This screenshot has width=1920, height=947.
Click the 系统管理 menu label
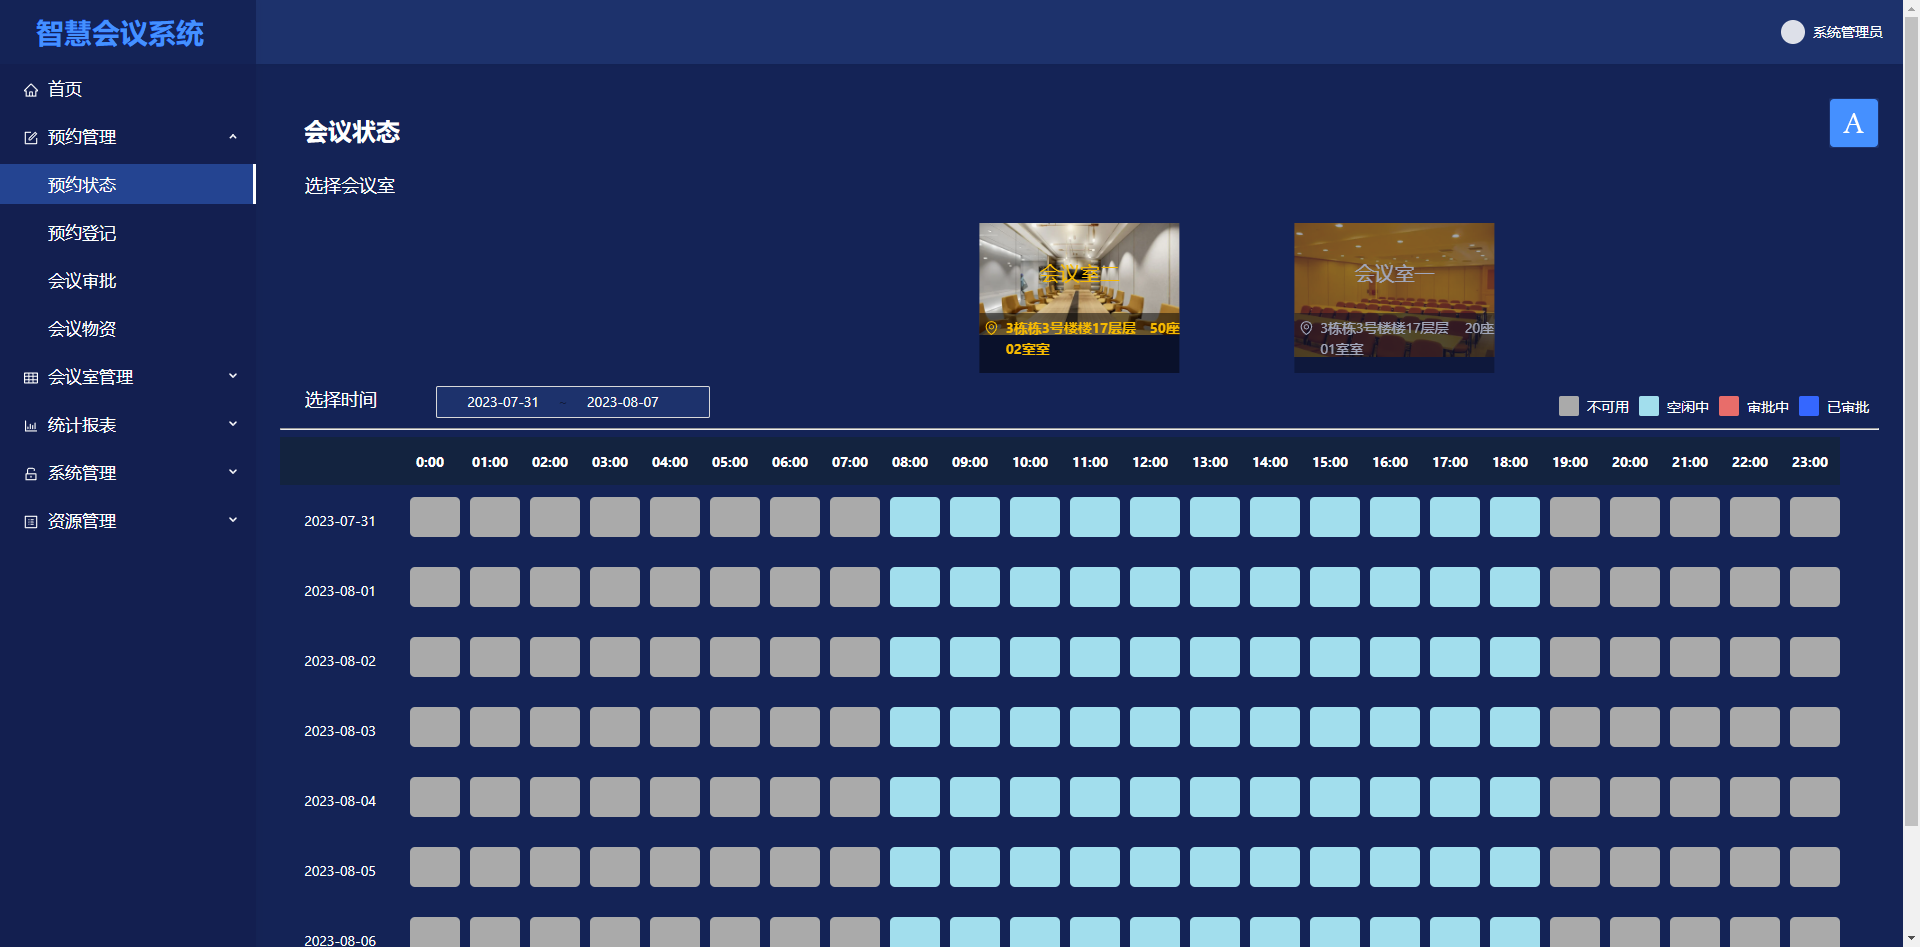coord(82,473)
